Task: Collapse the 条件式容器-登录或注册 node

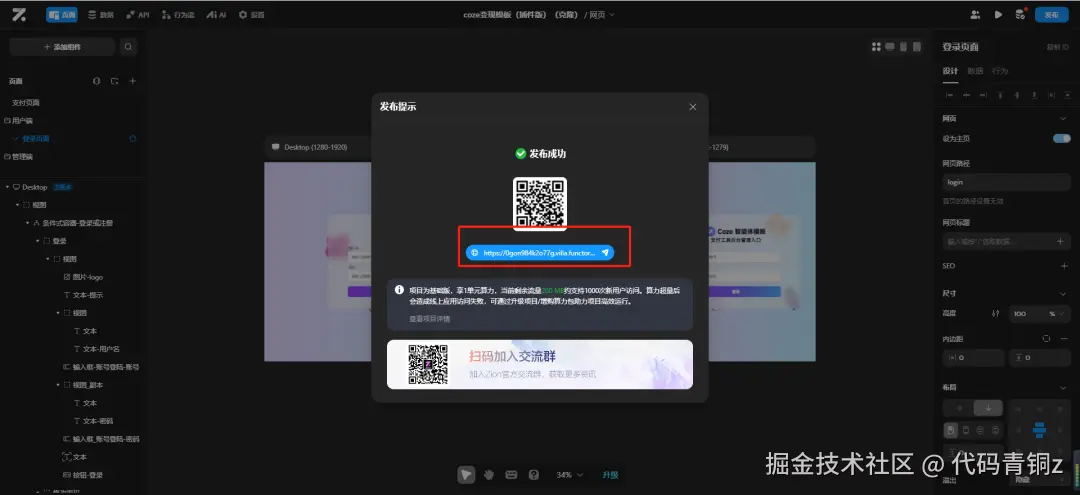Action: tap(28, 223)
